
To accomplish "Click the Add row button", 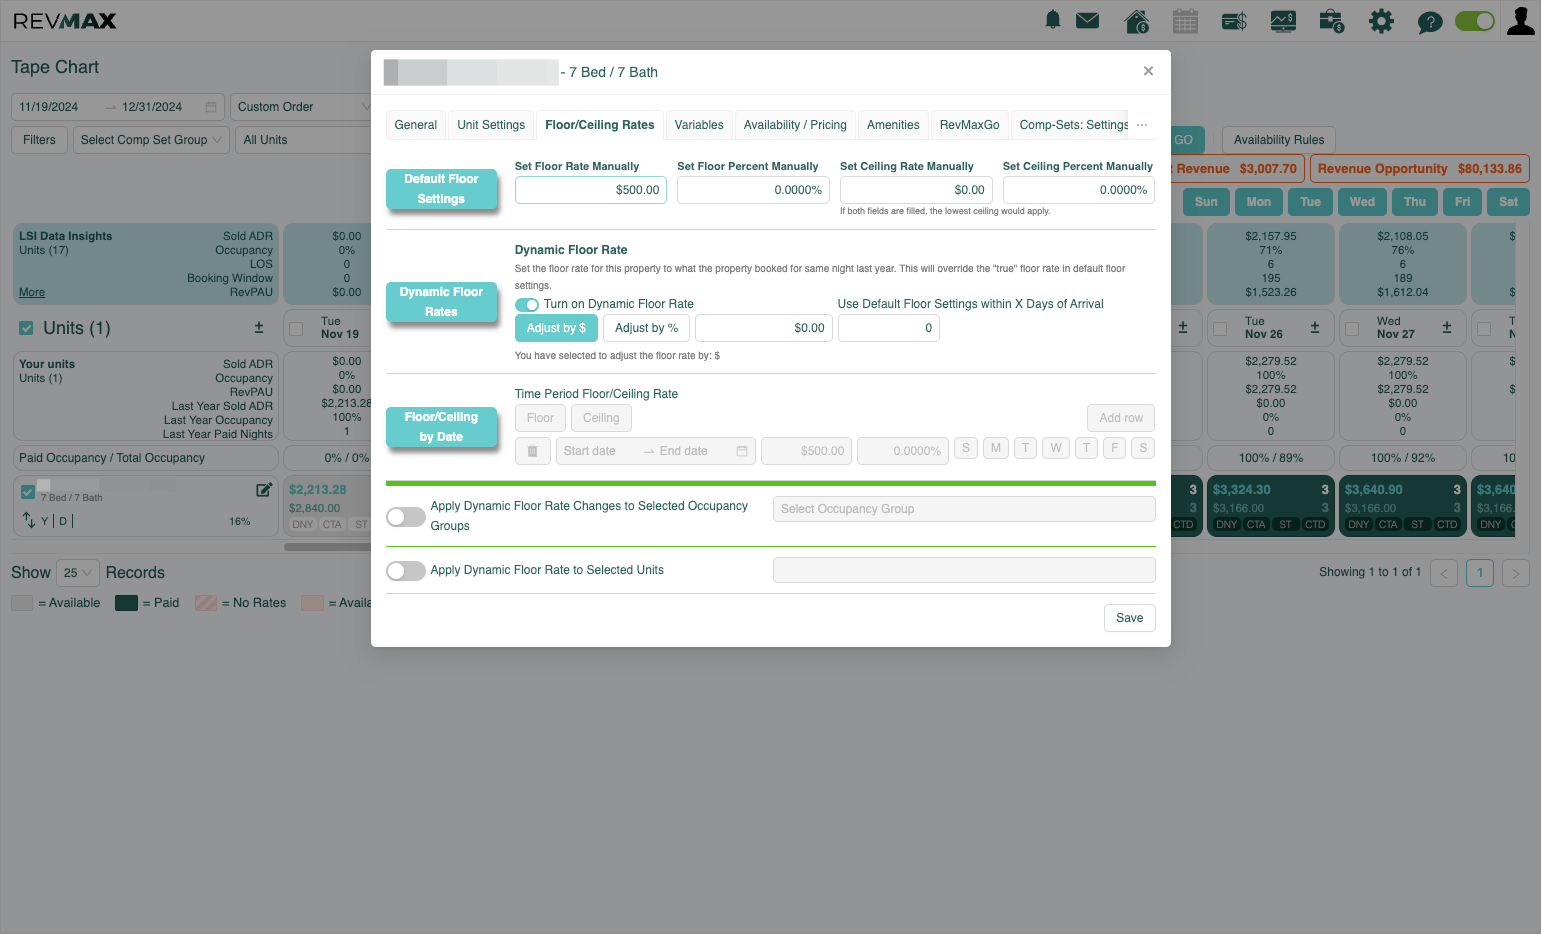I will (1121, 418).
